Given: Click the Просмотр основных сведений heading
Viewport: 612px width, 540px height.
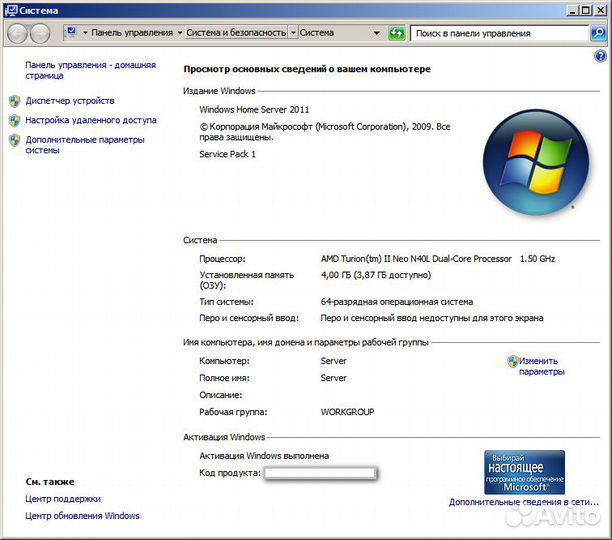Looking at the screenshot, I should tap(307, 69).
